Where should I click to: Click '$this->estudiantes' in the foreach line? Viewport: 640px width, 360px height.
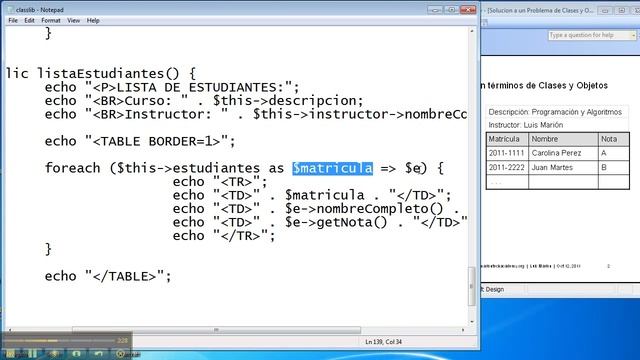[x=188, y=168]
